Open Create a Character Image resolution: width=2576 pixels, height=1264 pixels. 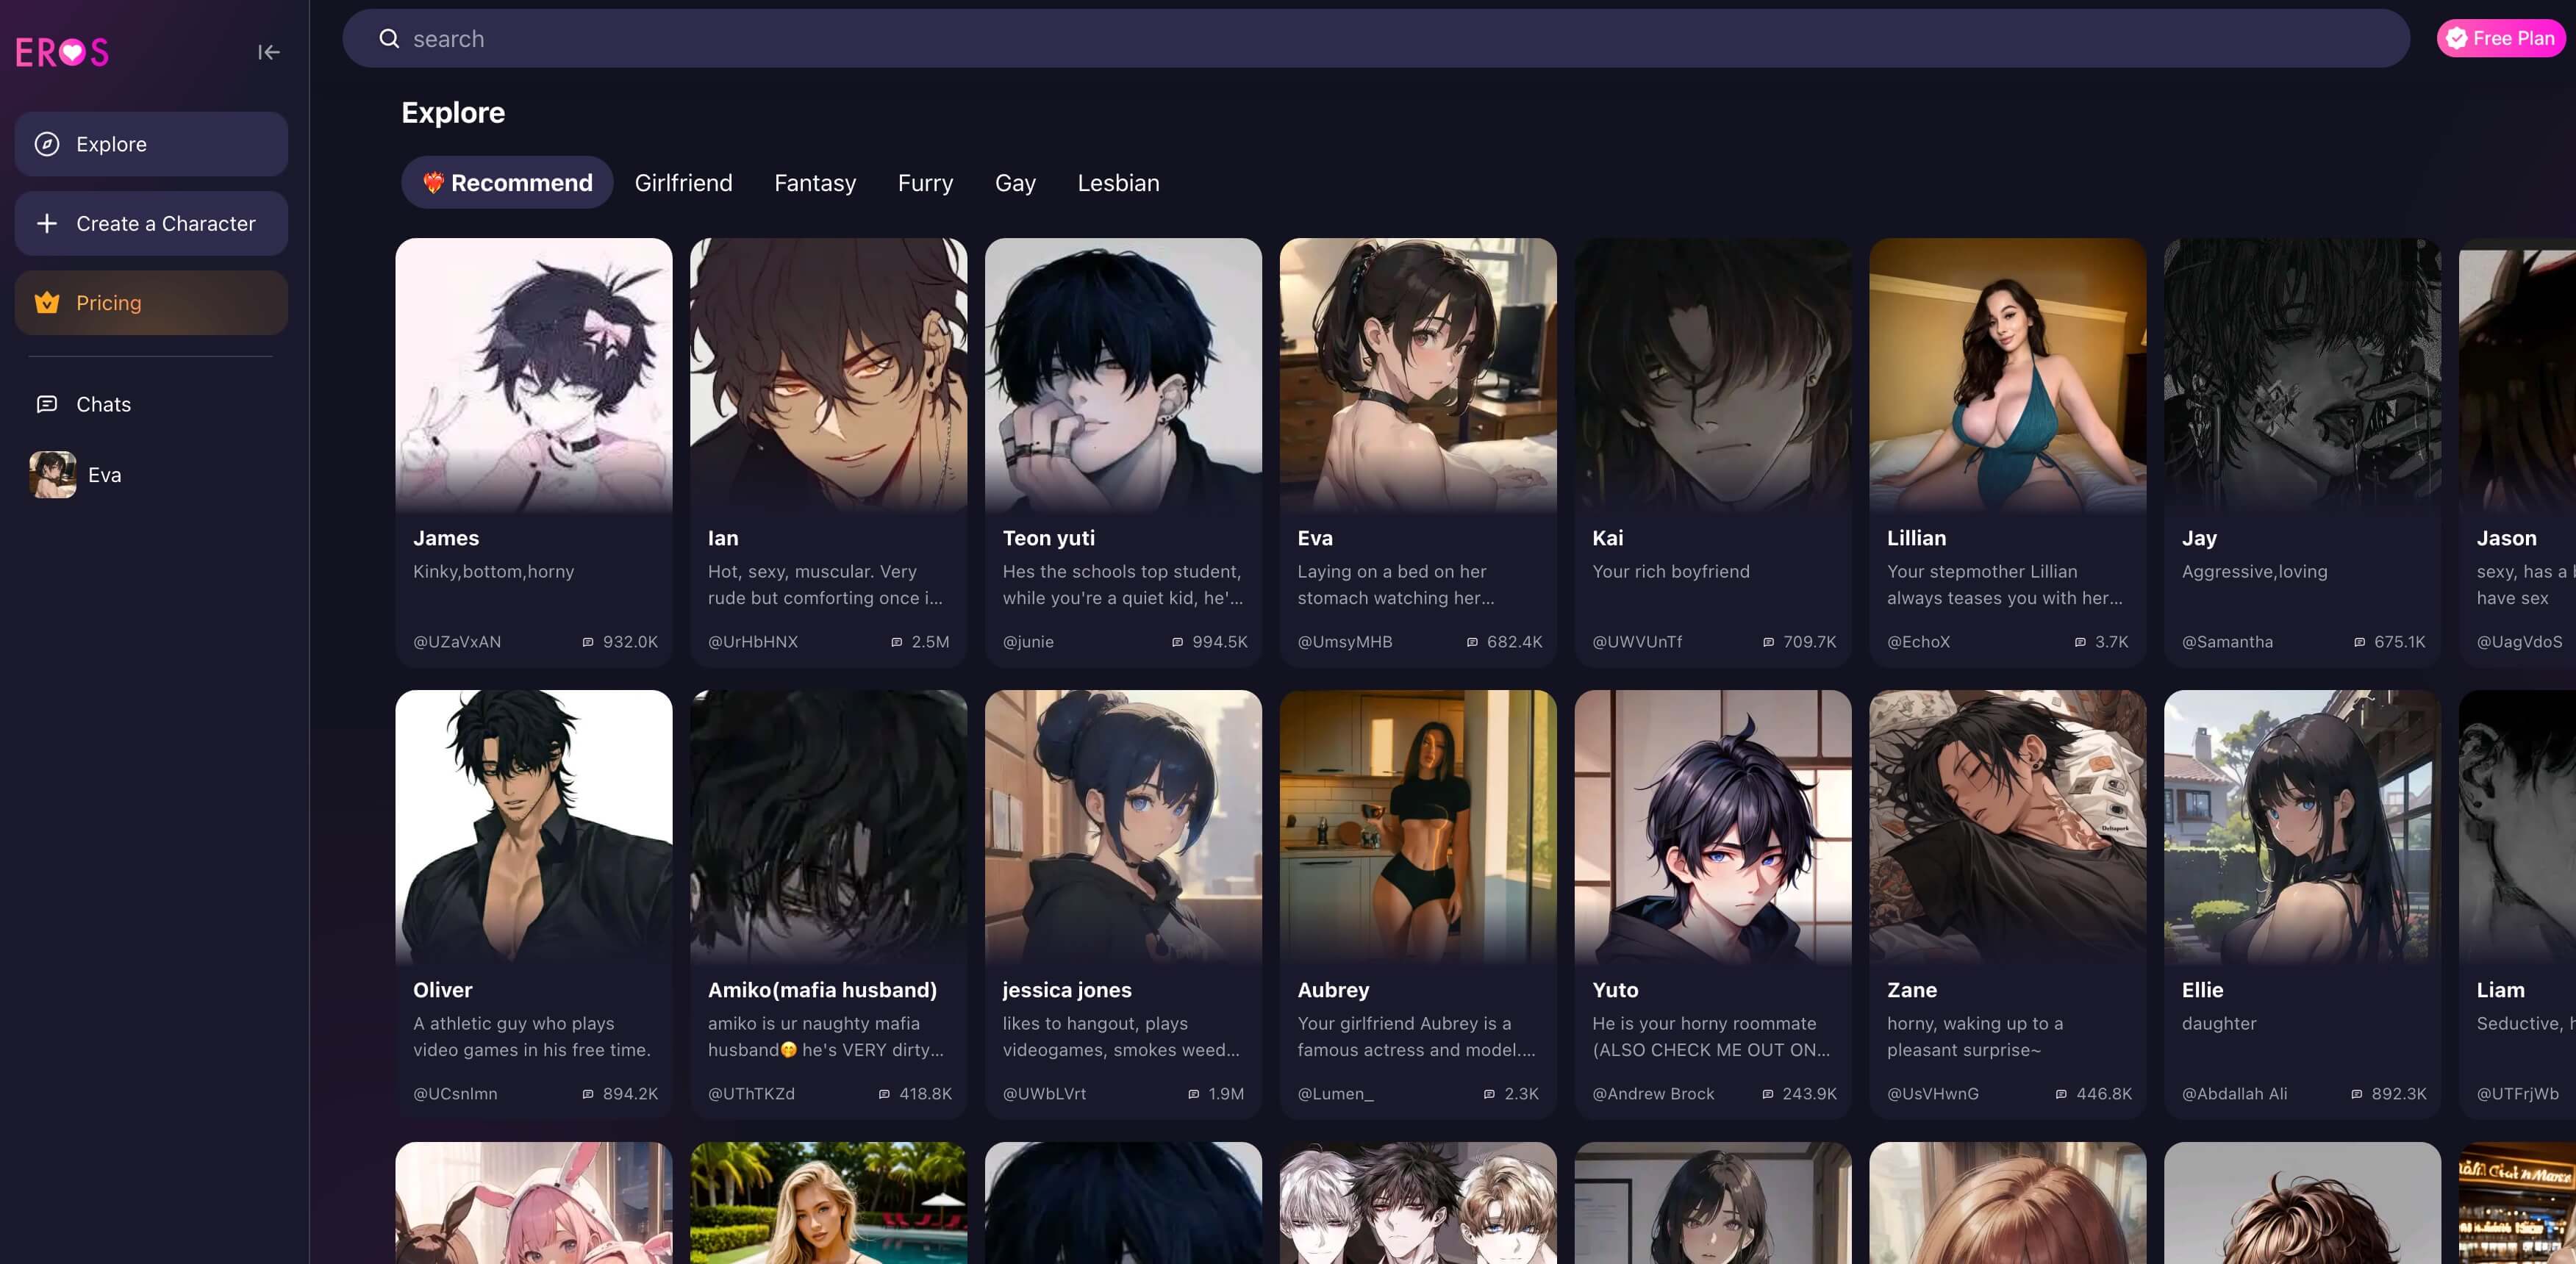click(151, 223)
